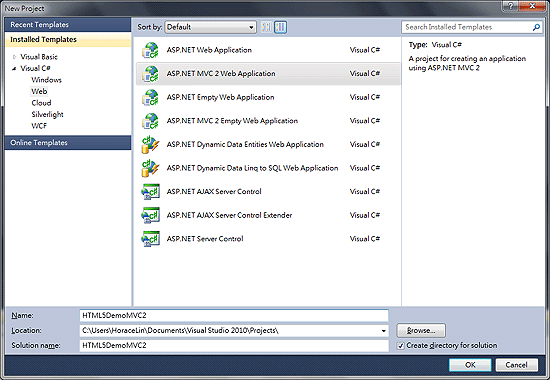The width and height of the screenshot is (550, 380).
Task: Close the New Project dialog
Action: point(532,6)
